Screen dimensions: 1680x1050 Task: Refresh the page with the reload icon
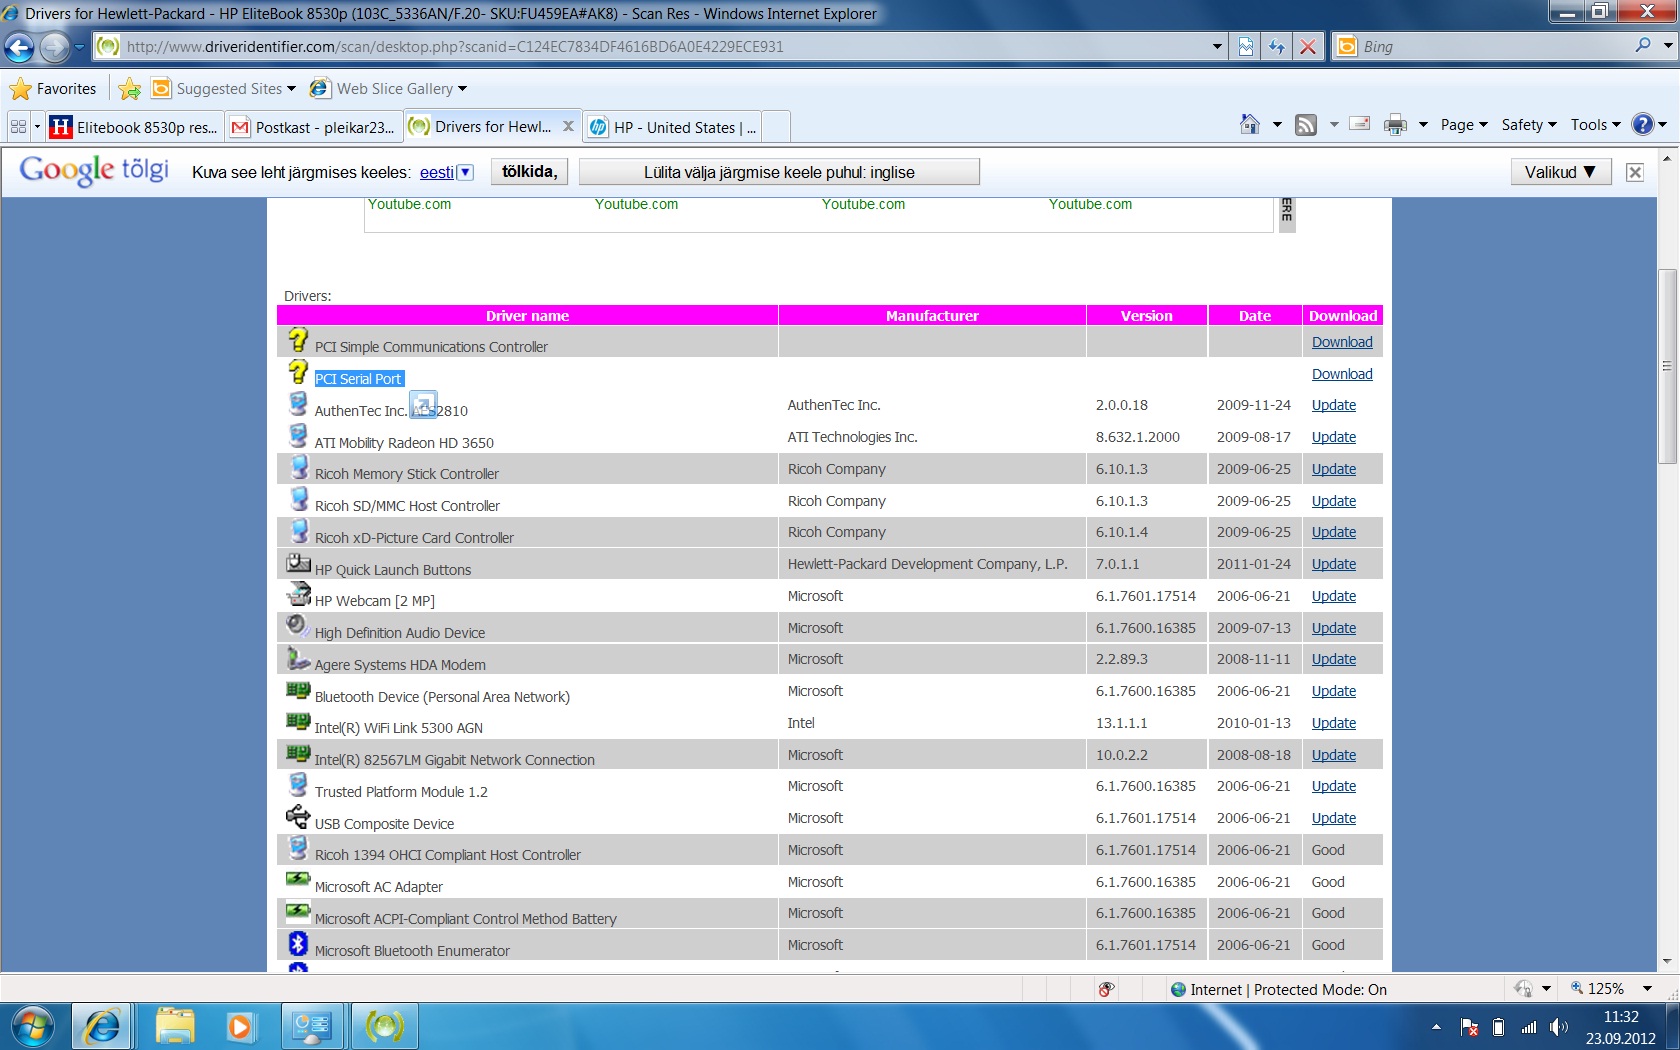click(1277, 47)
